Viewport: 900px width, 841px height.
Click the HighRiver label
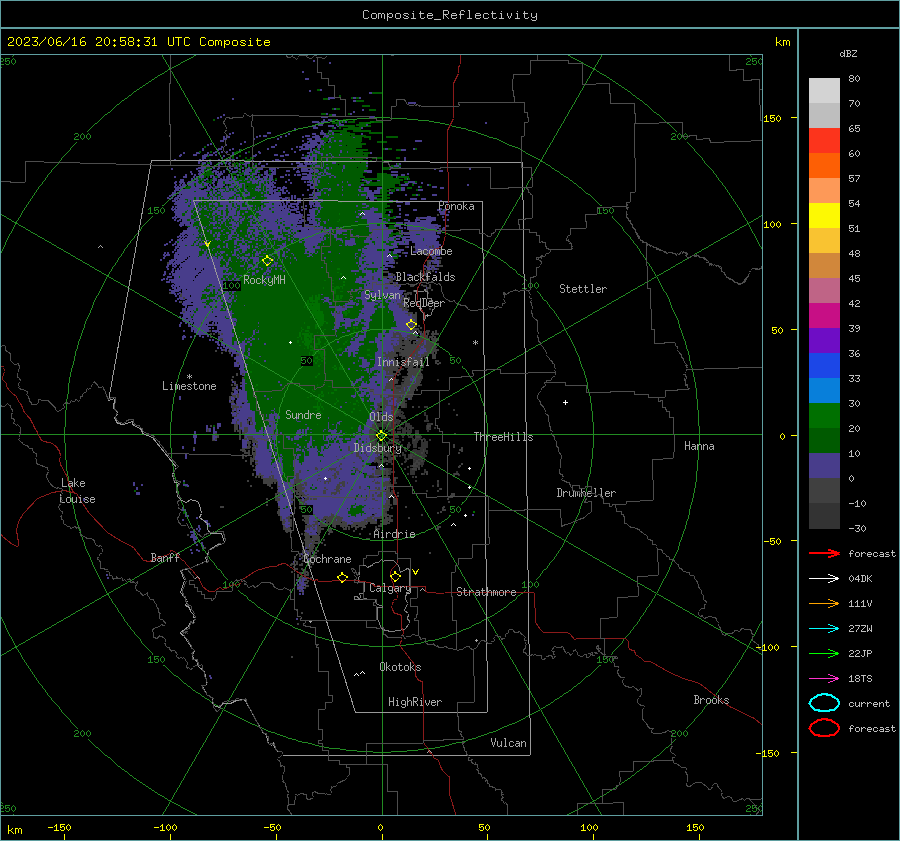415,702
